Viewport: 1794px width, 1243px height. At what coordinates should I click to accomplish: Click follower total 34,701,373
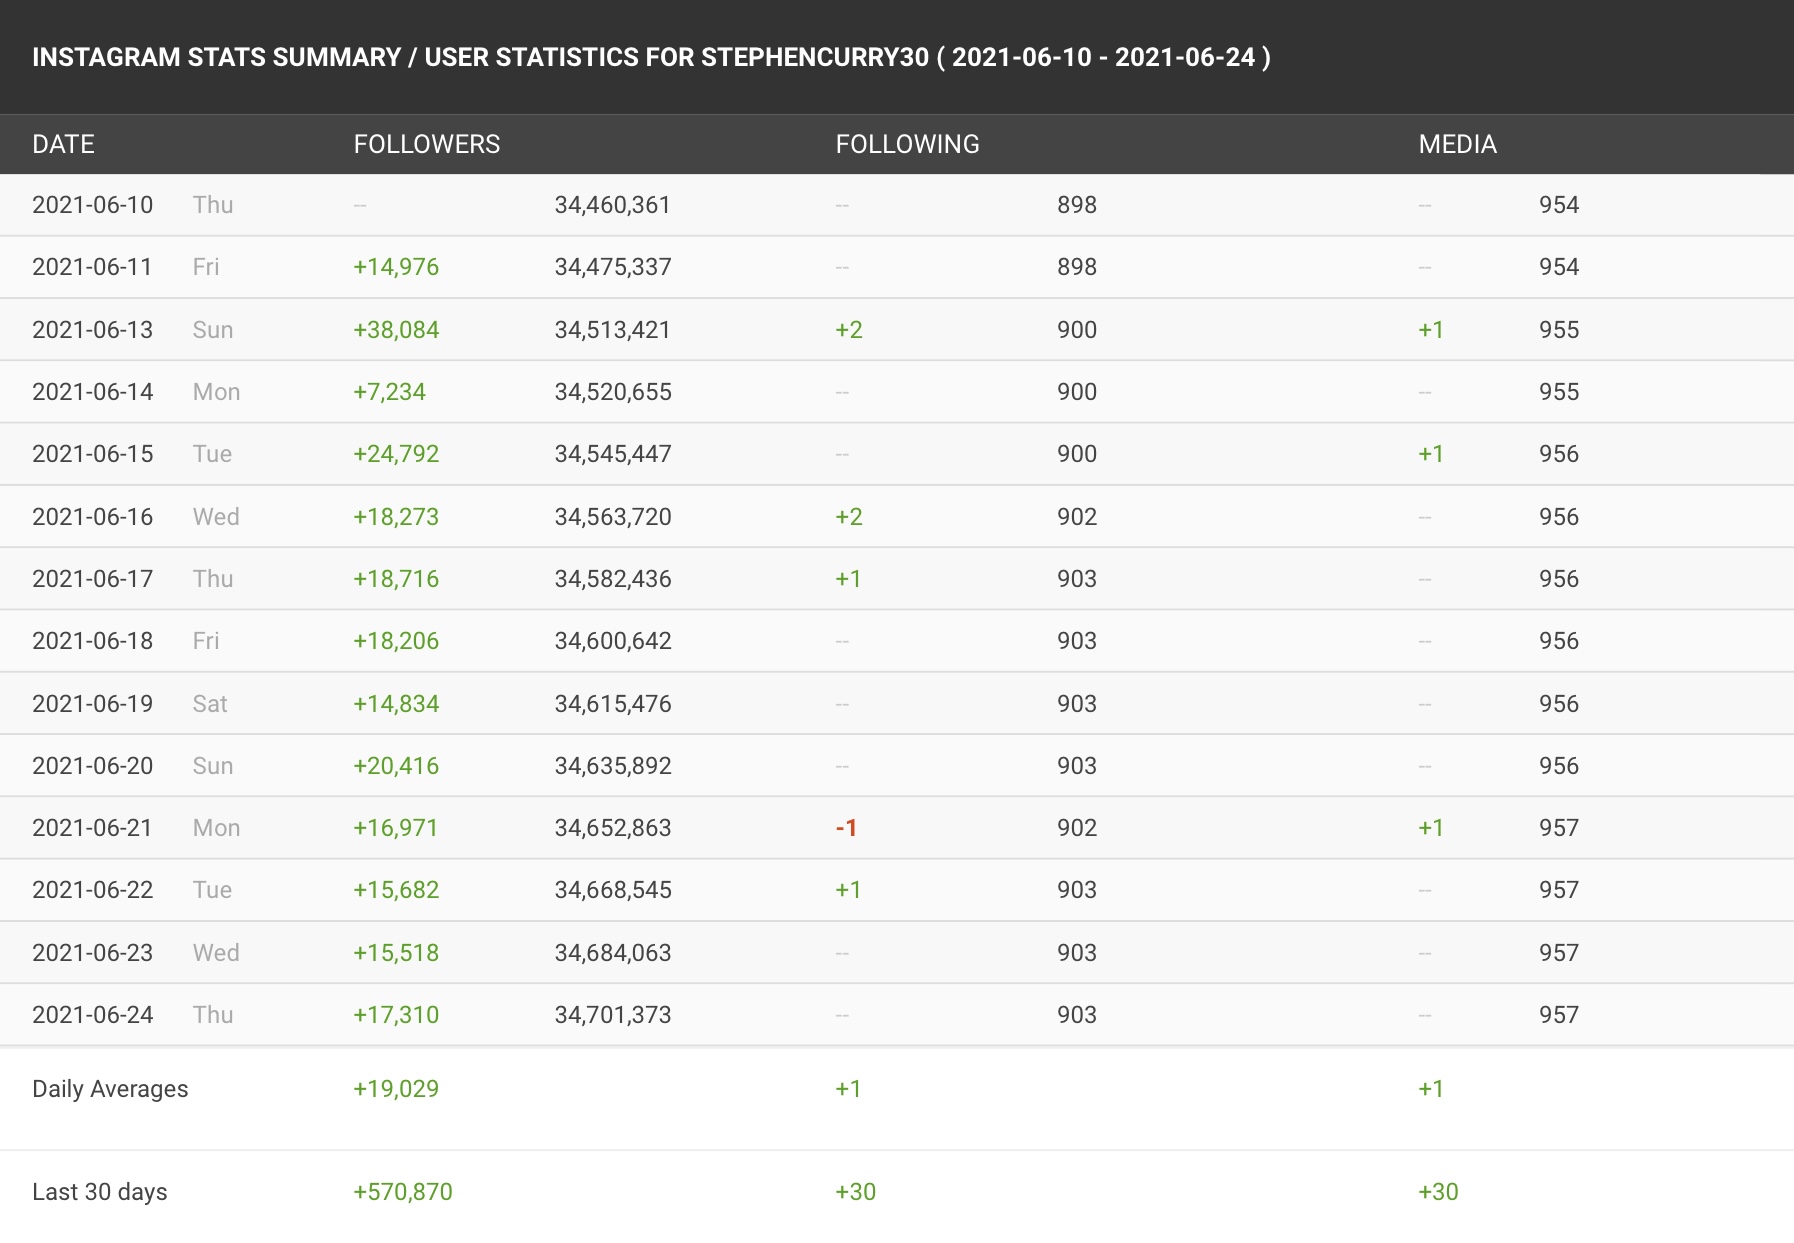(x=612, y=1015)
